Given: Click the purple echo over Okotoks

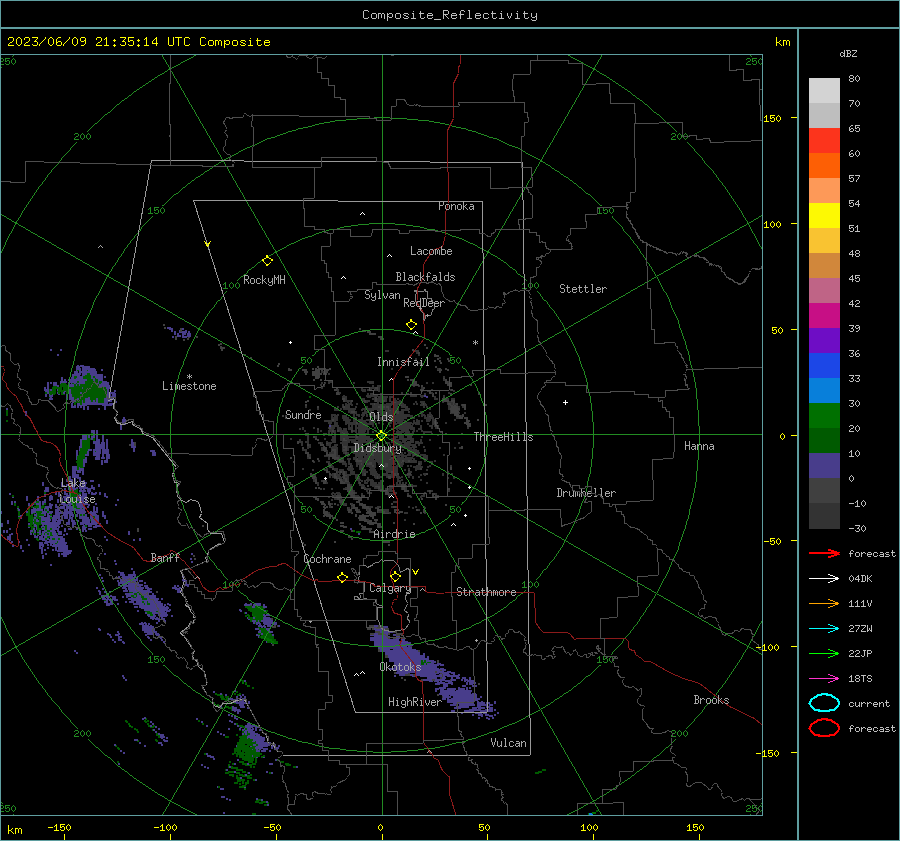Looking at the screenshot, I should pyautogui.click(x=432, y=671).
